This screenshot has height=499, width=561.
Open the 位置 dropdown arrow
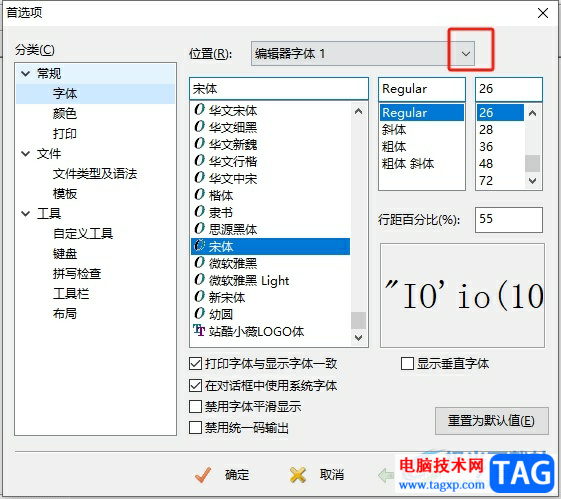(465, 54)
